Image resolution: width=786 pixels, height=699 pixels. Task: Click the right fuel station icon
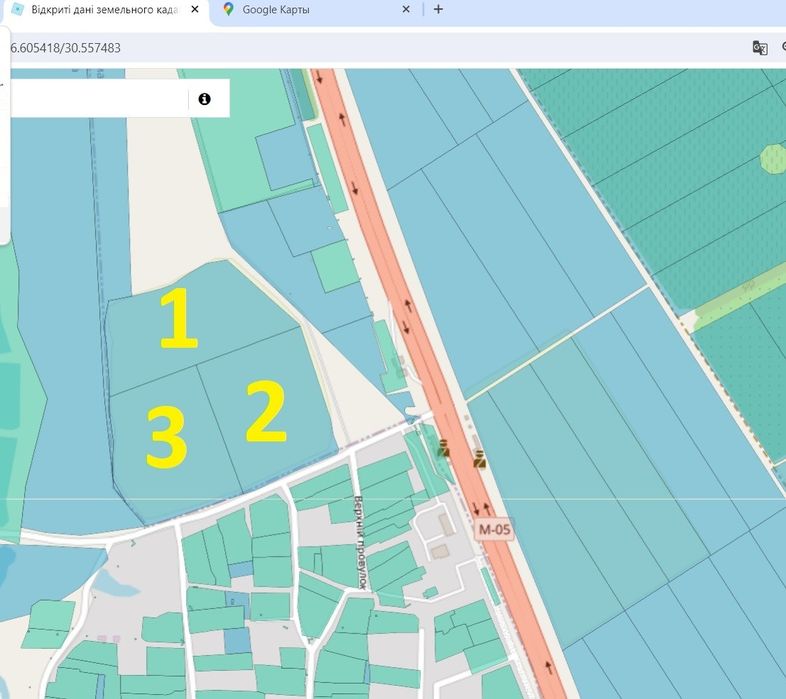480,459
